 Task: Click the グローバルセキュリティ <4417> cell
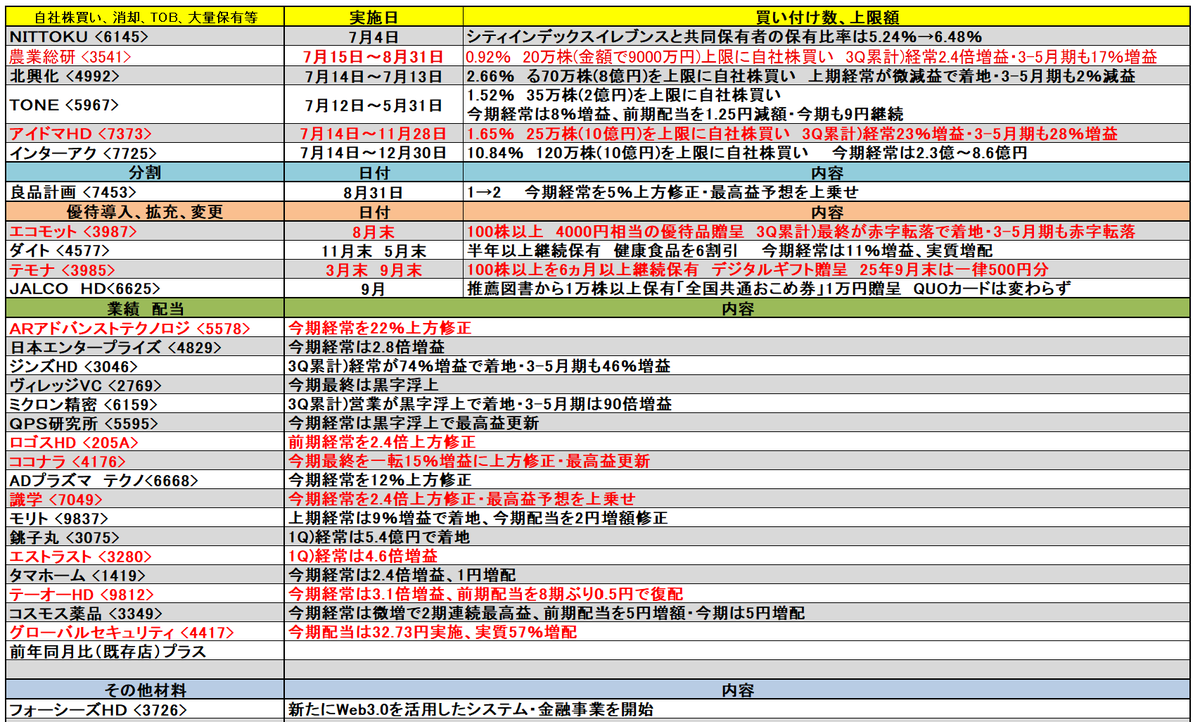(x=144, y=632)
